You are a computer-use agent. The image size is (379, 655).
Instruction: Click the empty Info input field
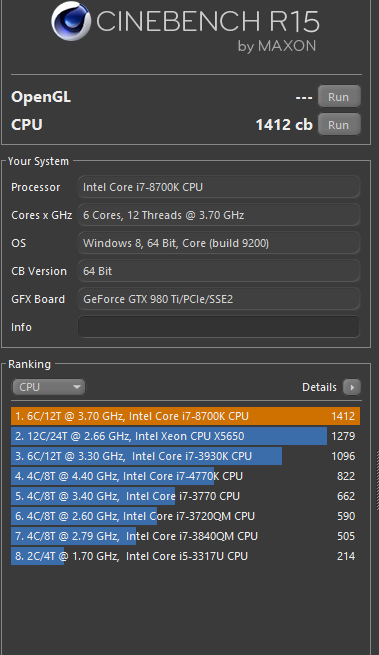[x=219, y=327]
